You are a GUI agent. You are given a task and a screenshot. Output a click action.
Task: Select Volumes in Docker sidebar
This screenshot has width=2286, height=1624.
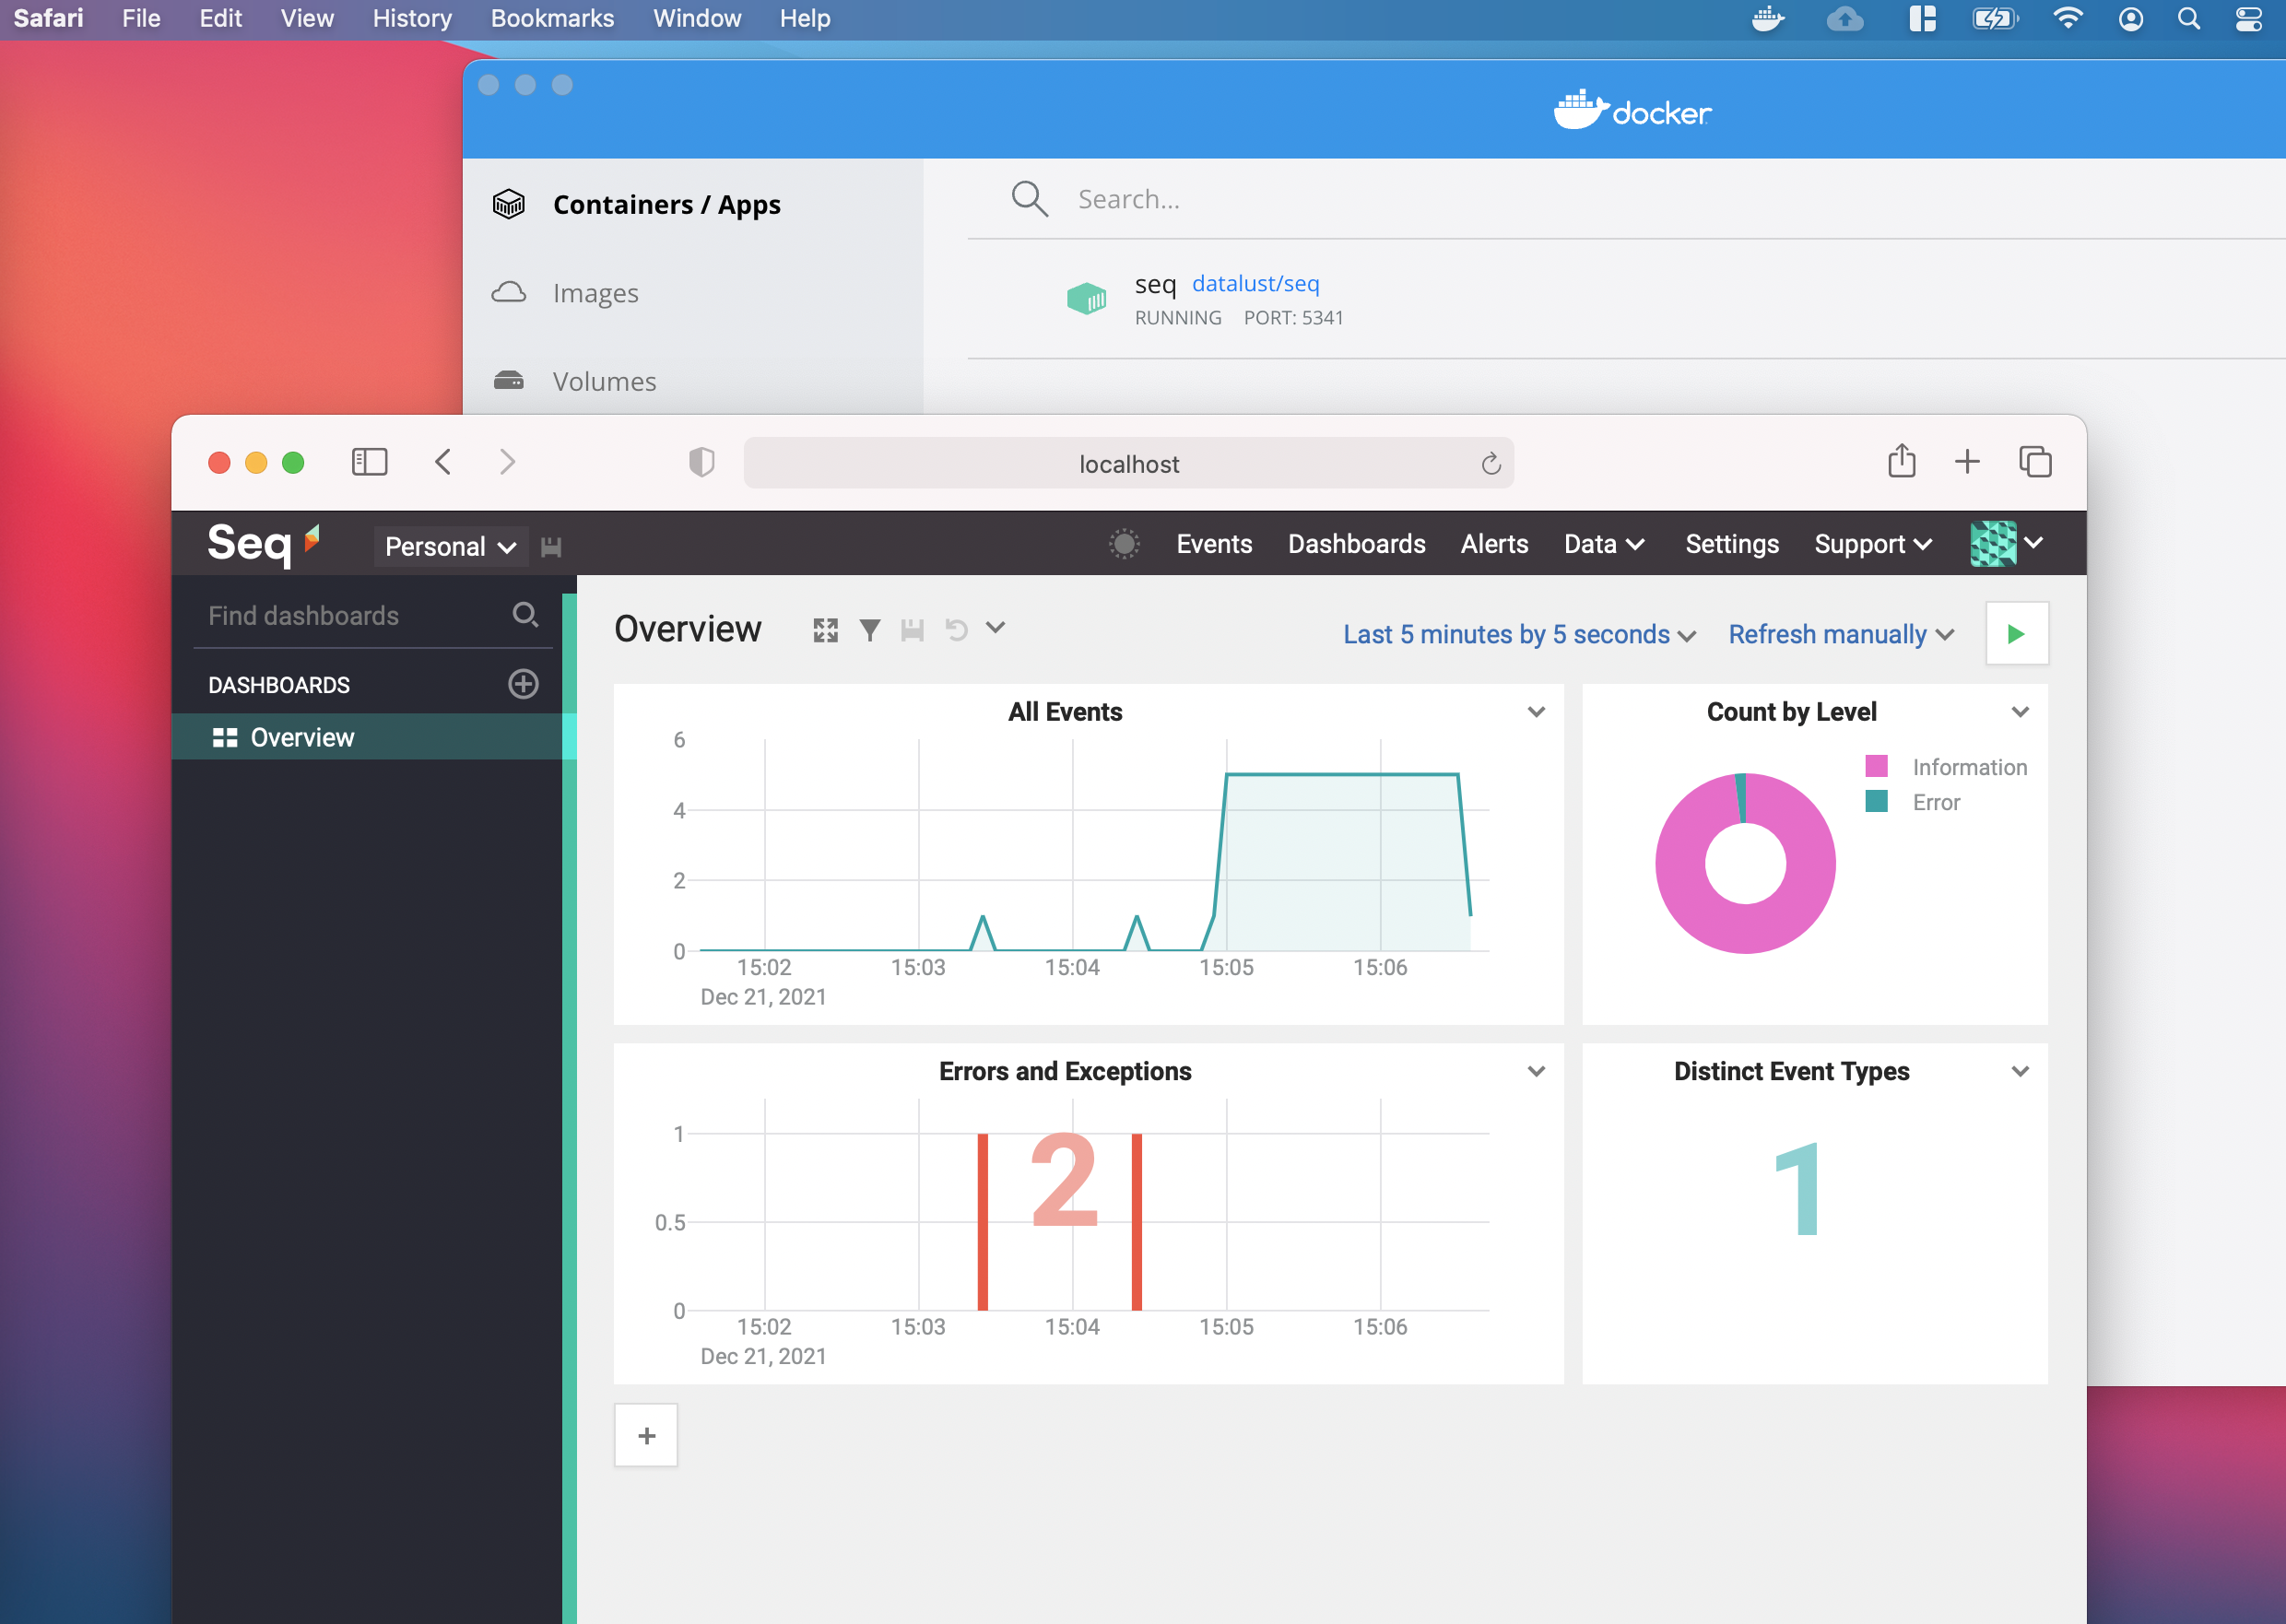pos(693,380)
